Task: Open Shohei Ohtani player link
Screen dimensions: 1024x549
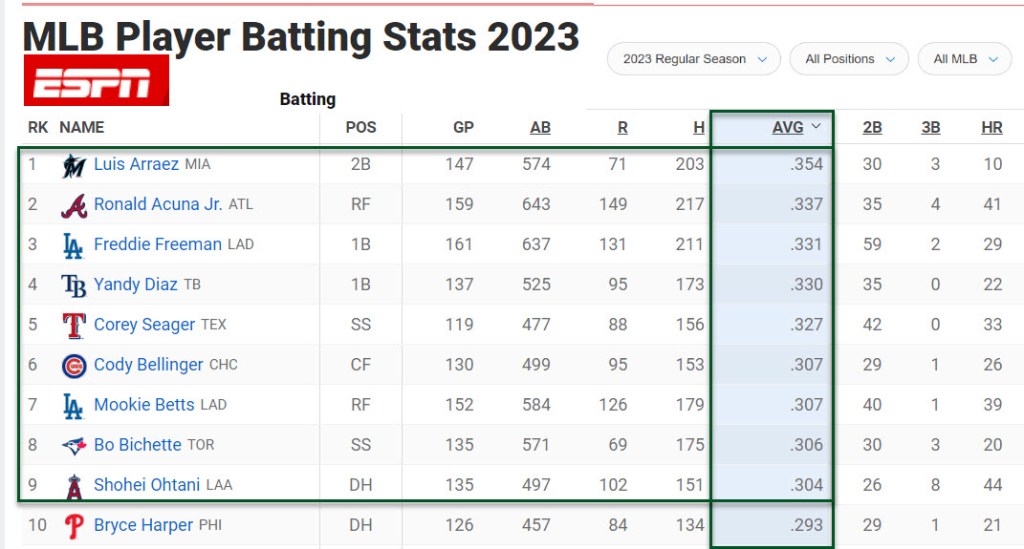Action: [x=147, y=485]
